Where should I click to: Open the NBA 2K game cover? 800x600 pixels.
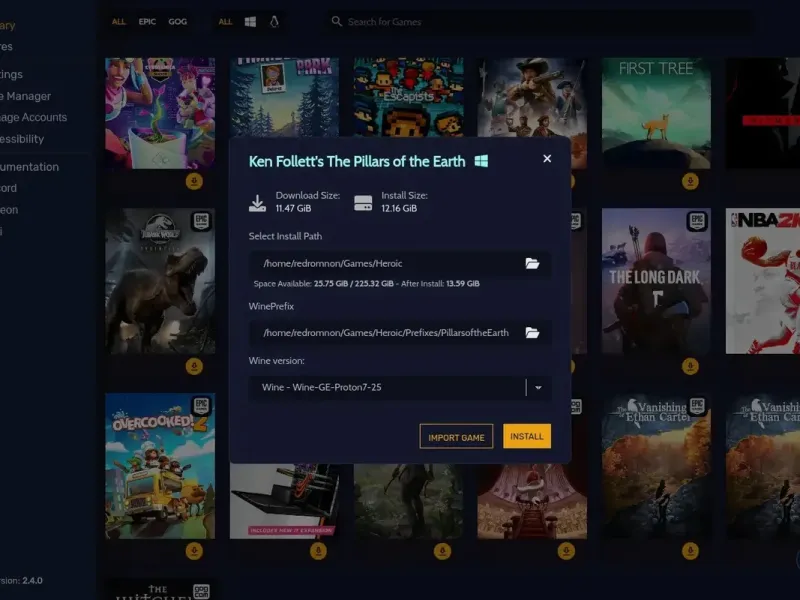point(763,281)
